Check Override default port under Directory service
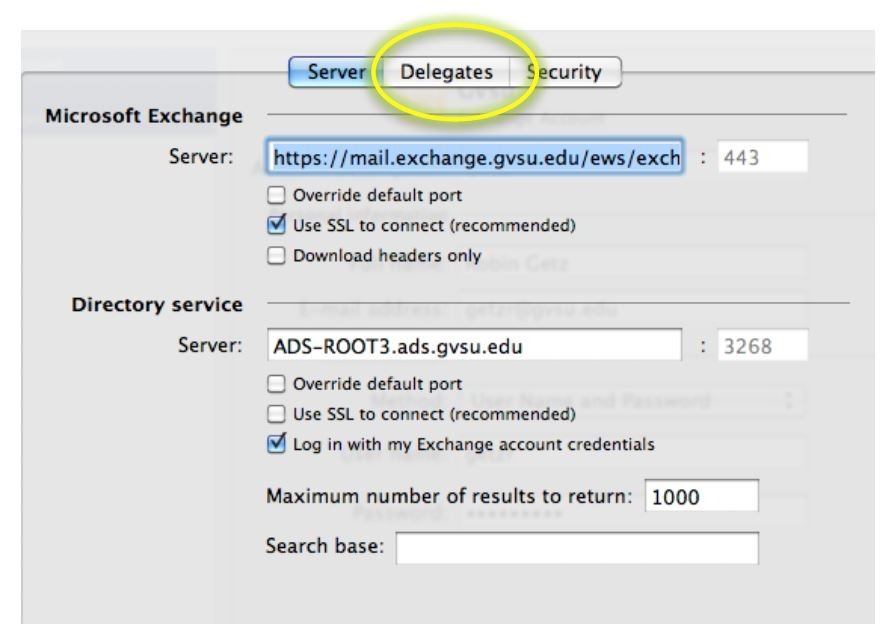The image size is (894, 643). click(x=276, y=383)
